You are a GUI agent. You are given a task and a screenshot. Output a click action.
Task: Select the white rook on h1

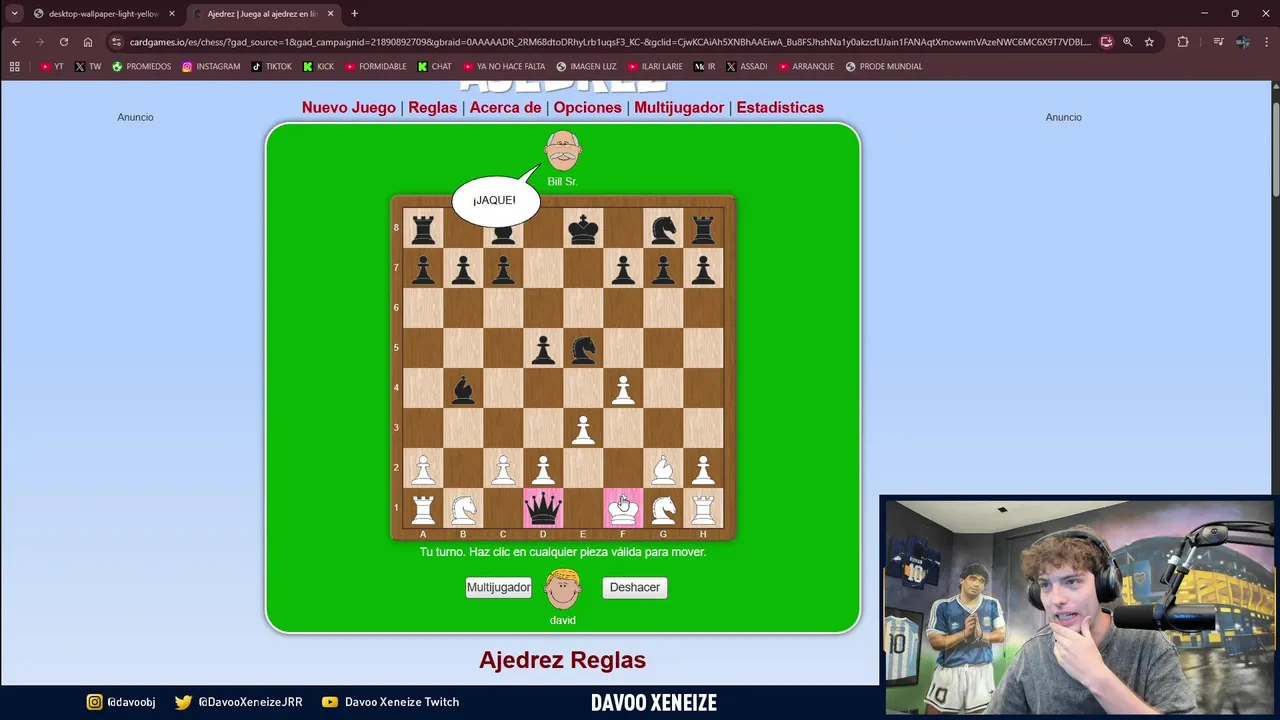tap(703, 509)
